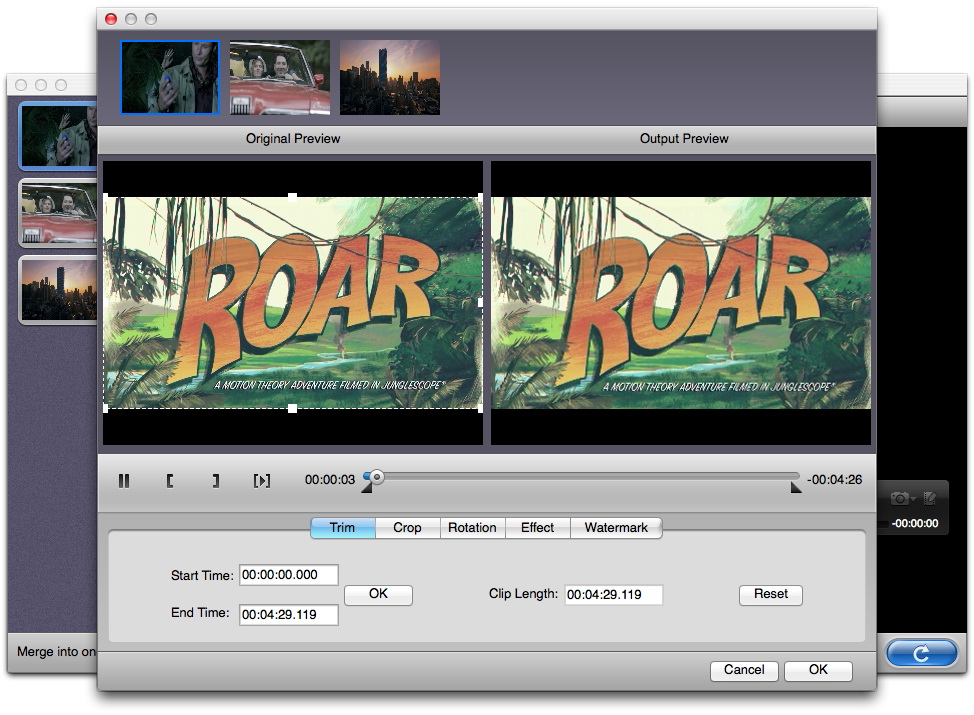
Task: Confirm edits with the bottom OK button
Action: (818, 670)
